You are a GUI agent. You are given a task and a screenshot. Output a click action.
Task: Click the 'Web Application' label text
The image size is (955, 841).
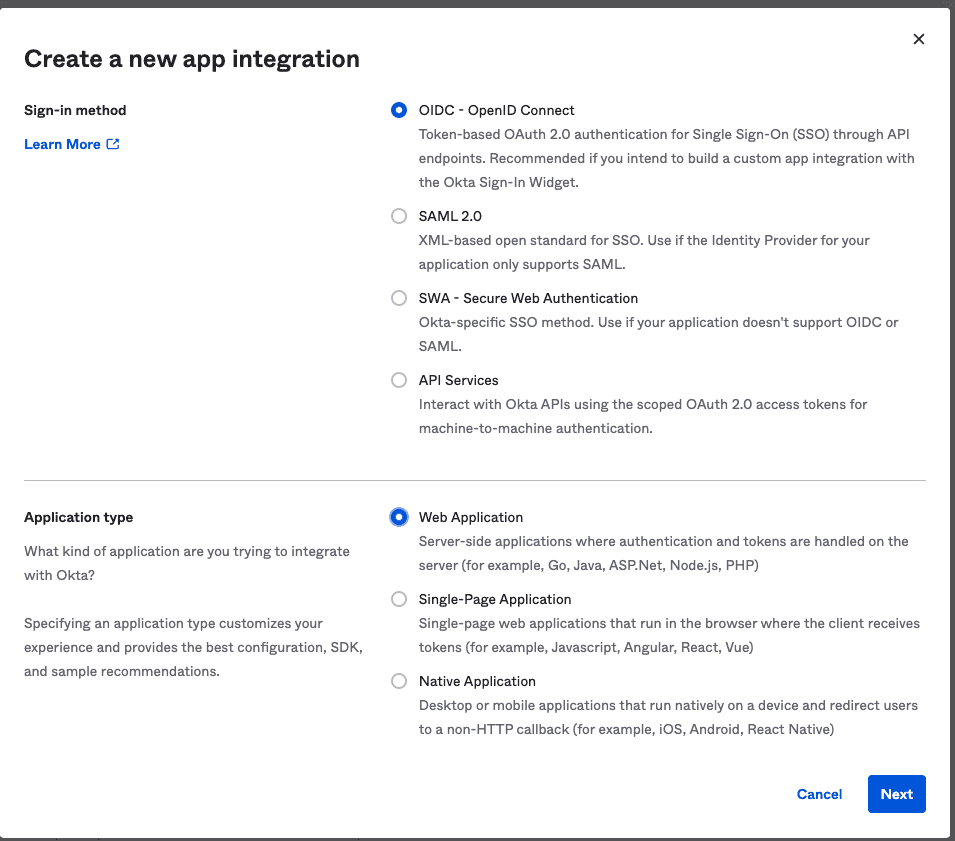point(471,517)
